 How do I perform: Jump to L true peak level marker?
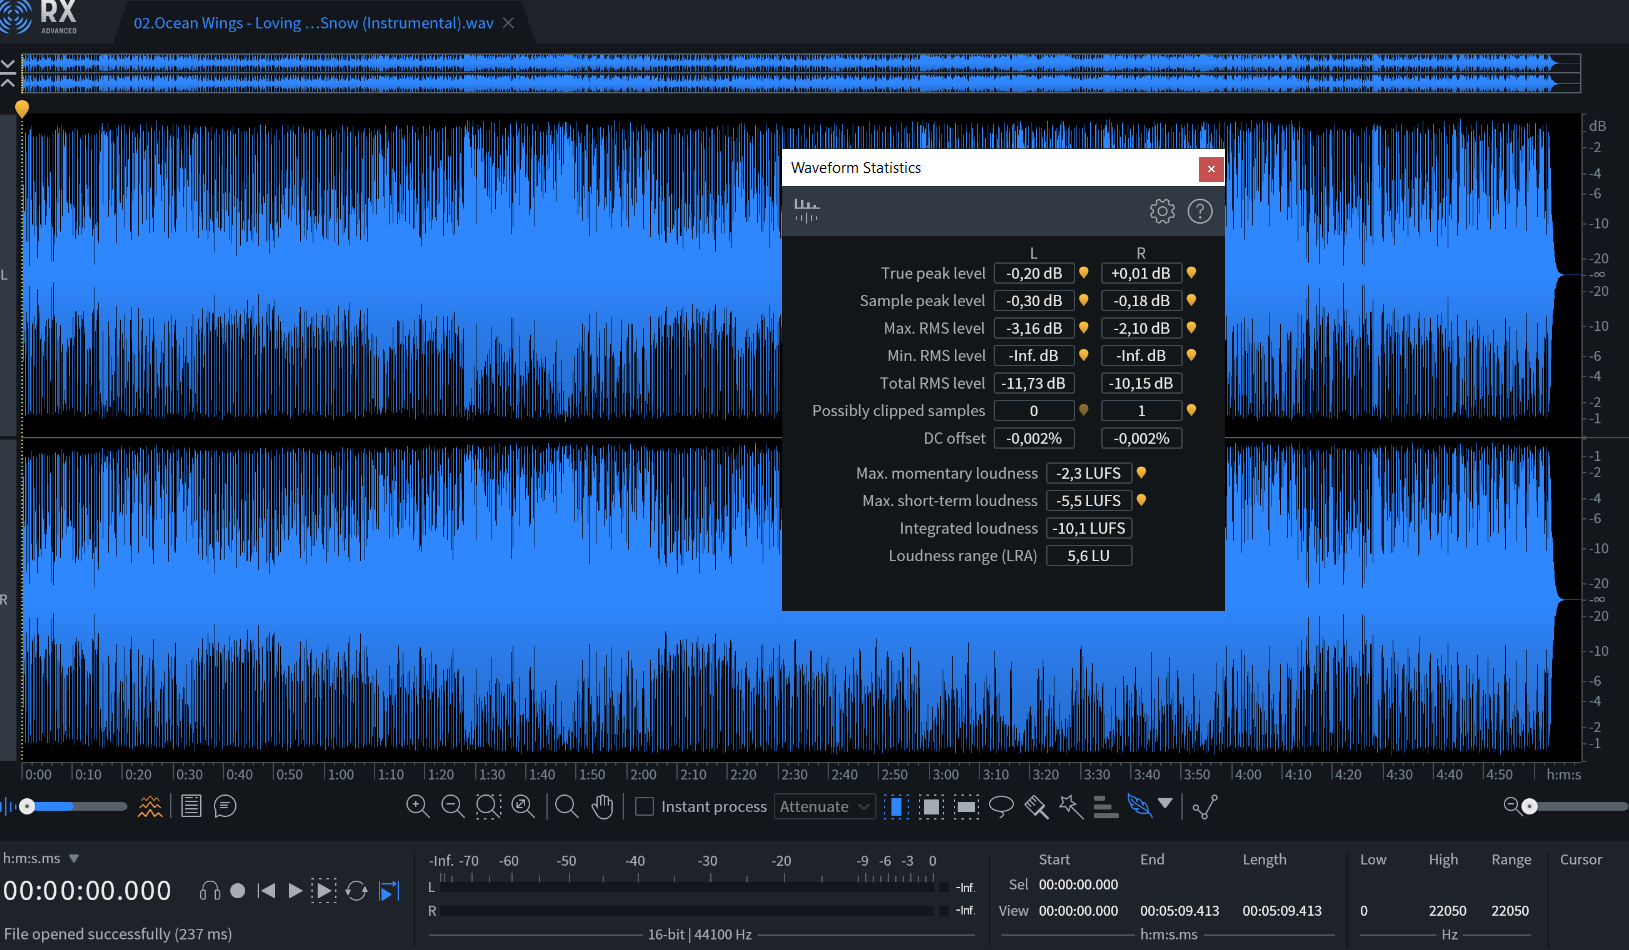pos(1084,273)
